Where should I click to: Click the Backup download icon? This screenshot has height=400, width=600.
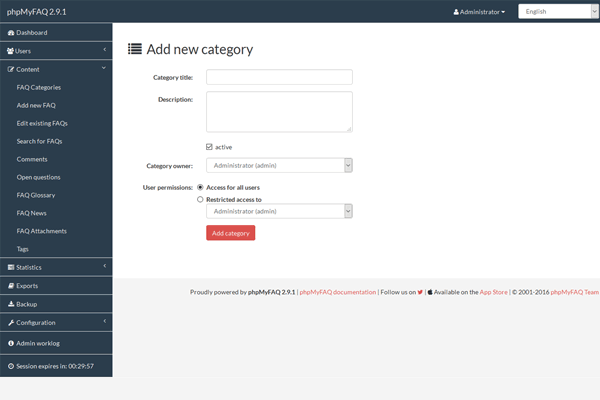[11, 304]
